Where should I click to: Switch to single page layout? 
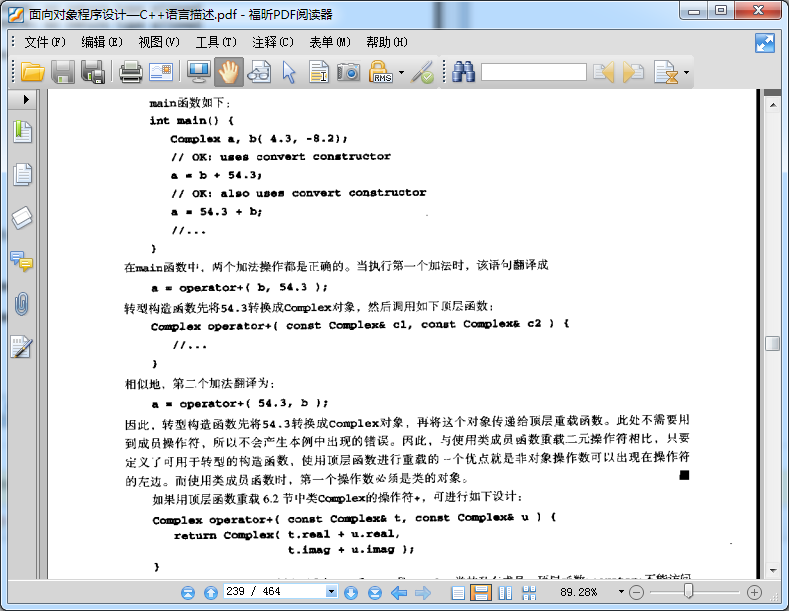pyautogui.click(x=458, y=593)
